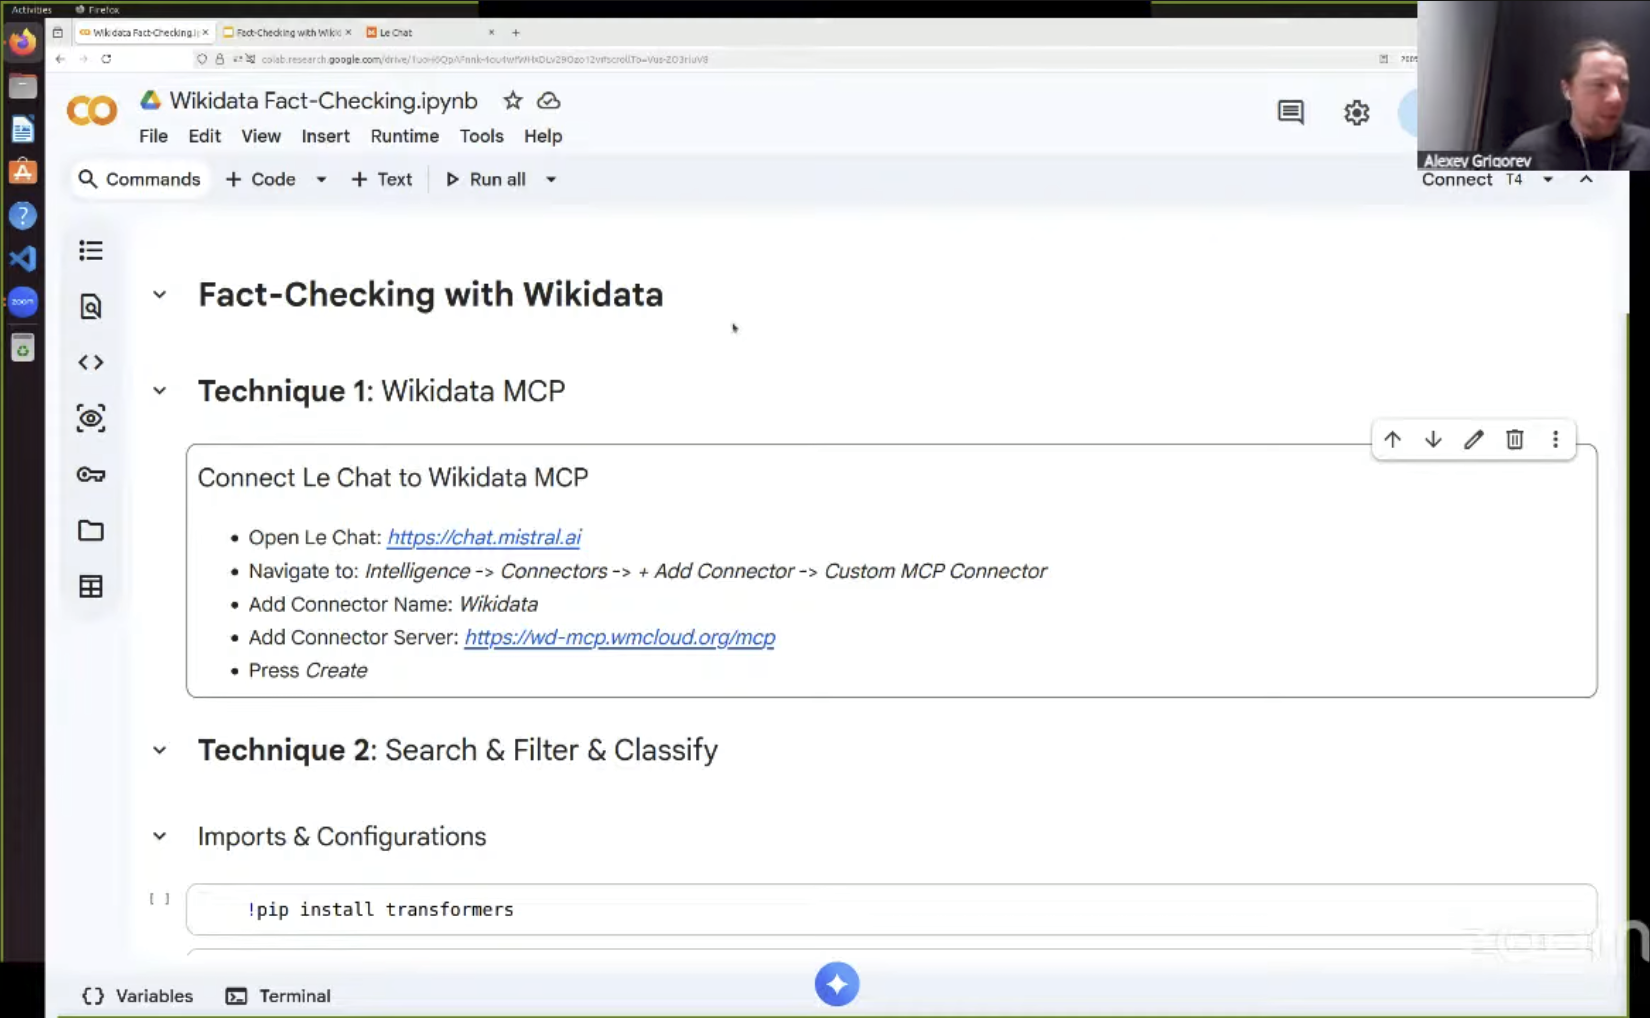Open the Secrets key icon panel
The width and height of the screenshot is (1650, 1018).
tap(91, 474)
